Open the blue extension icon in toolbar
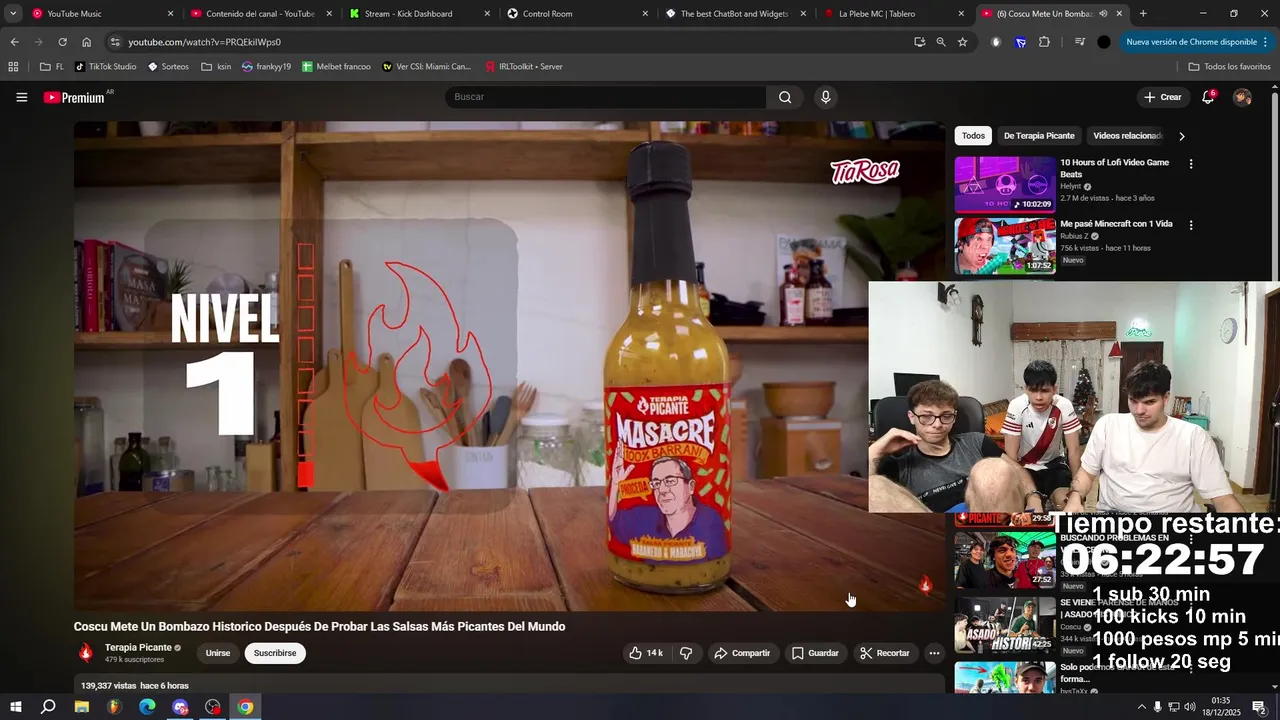 pyautogui.click(x=1020, y=42)
